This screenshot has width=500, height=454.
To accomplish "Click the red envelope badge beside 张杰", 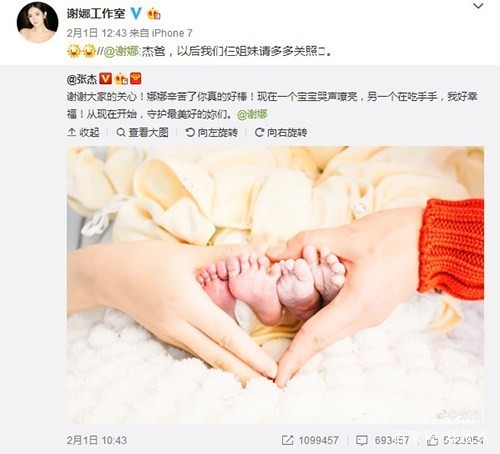I will pos(136,79).
